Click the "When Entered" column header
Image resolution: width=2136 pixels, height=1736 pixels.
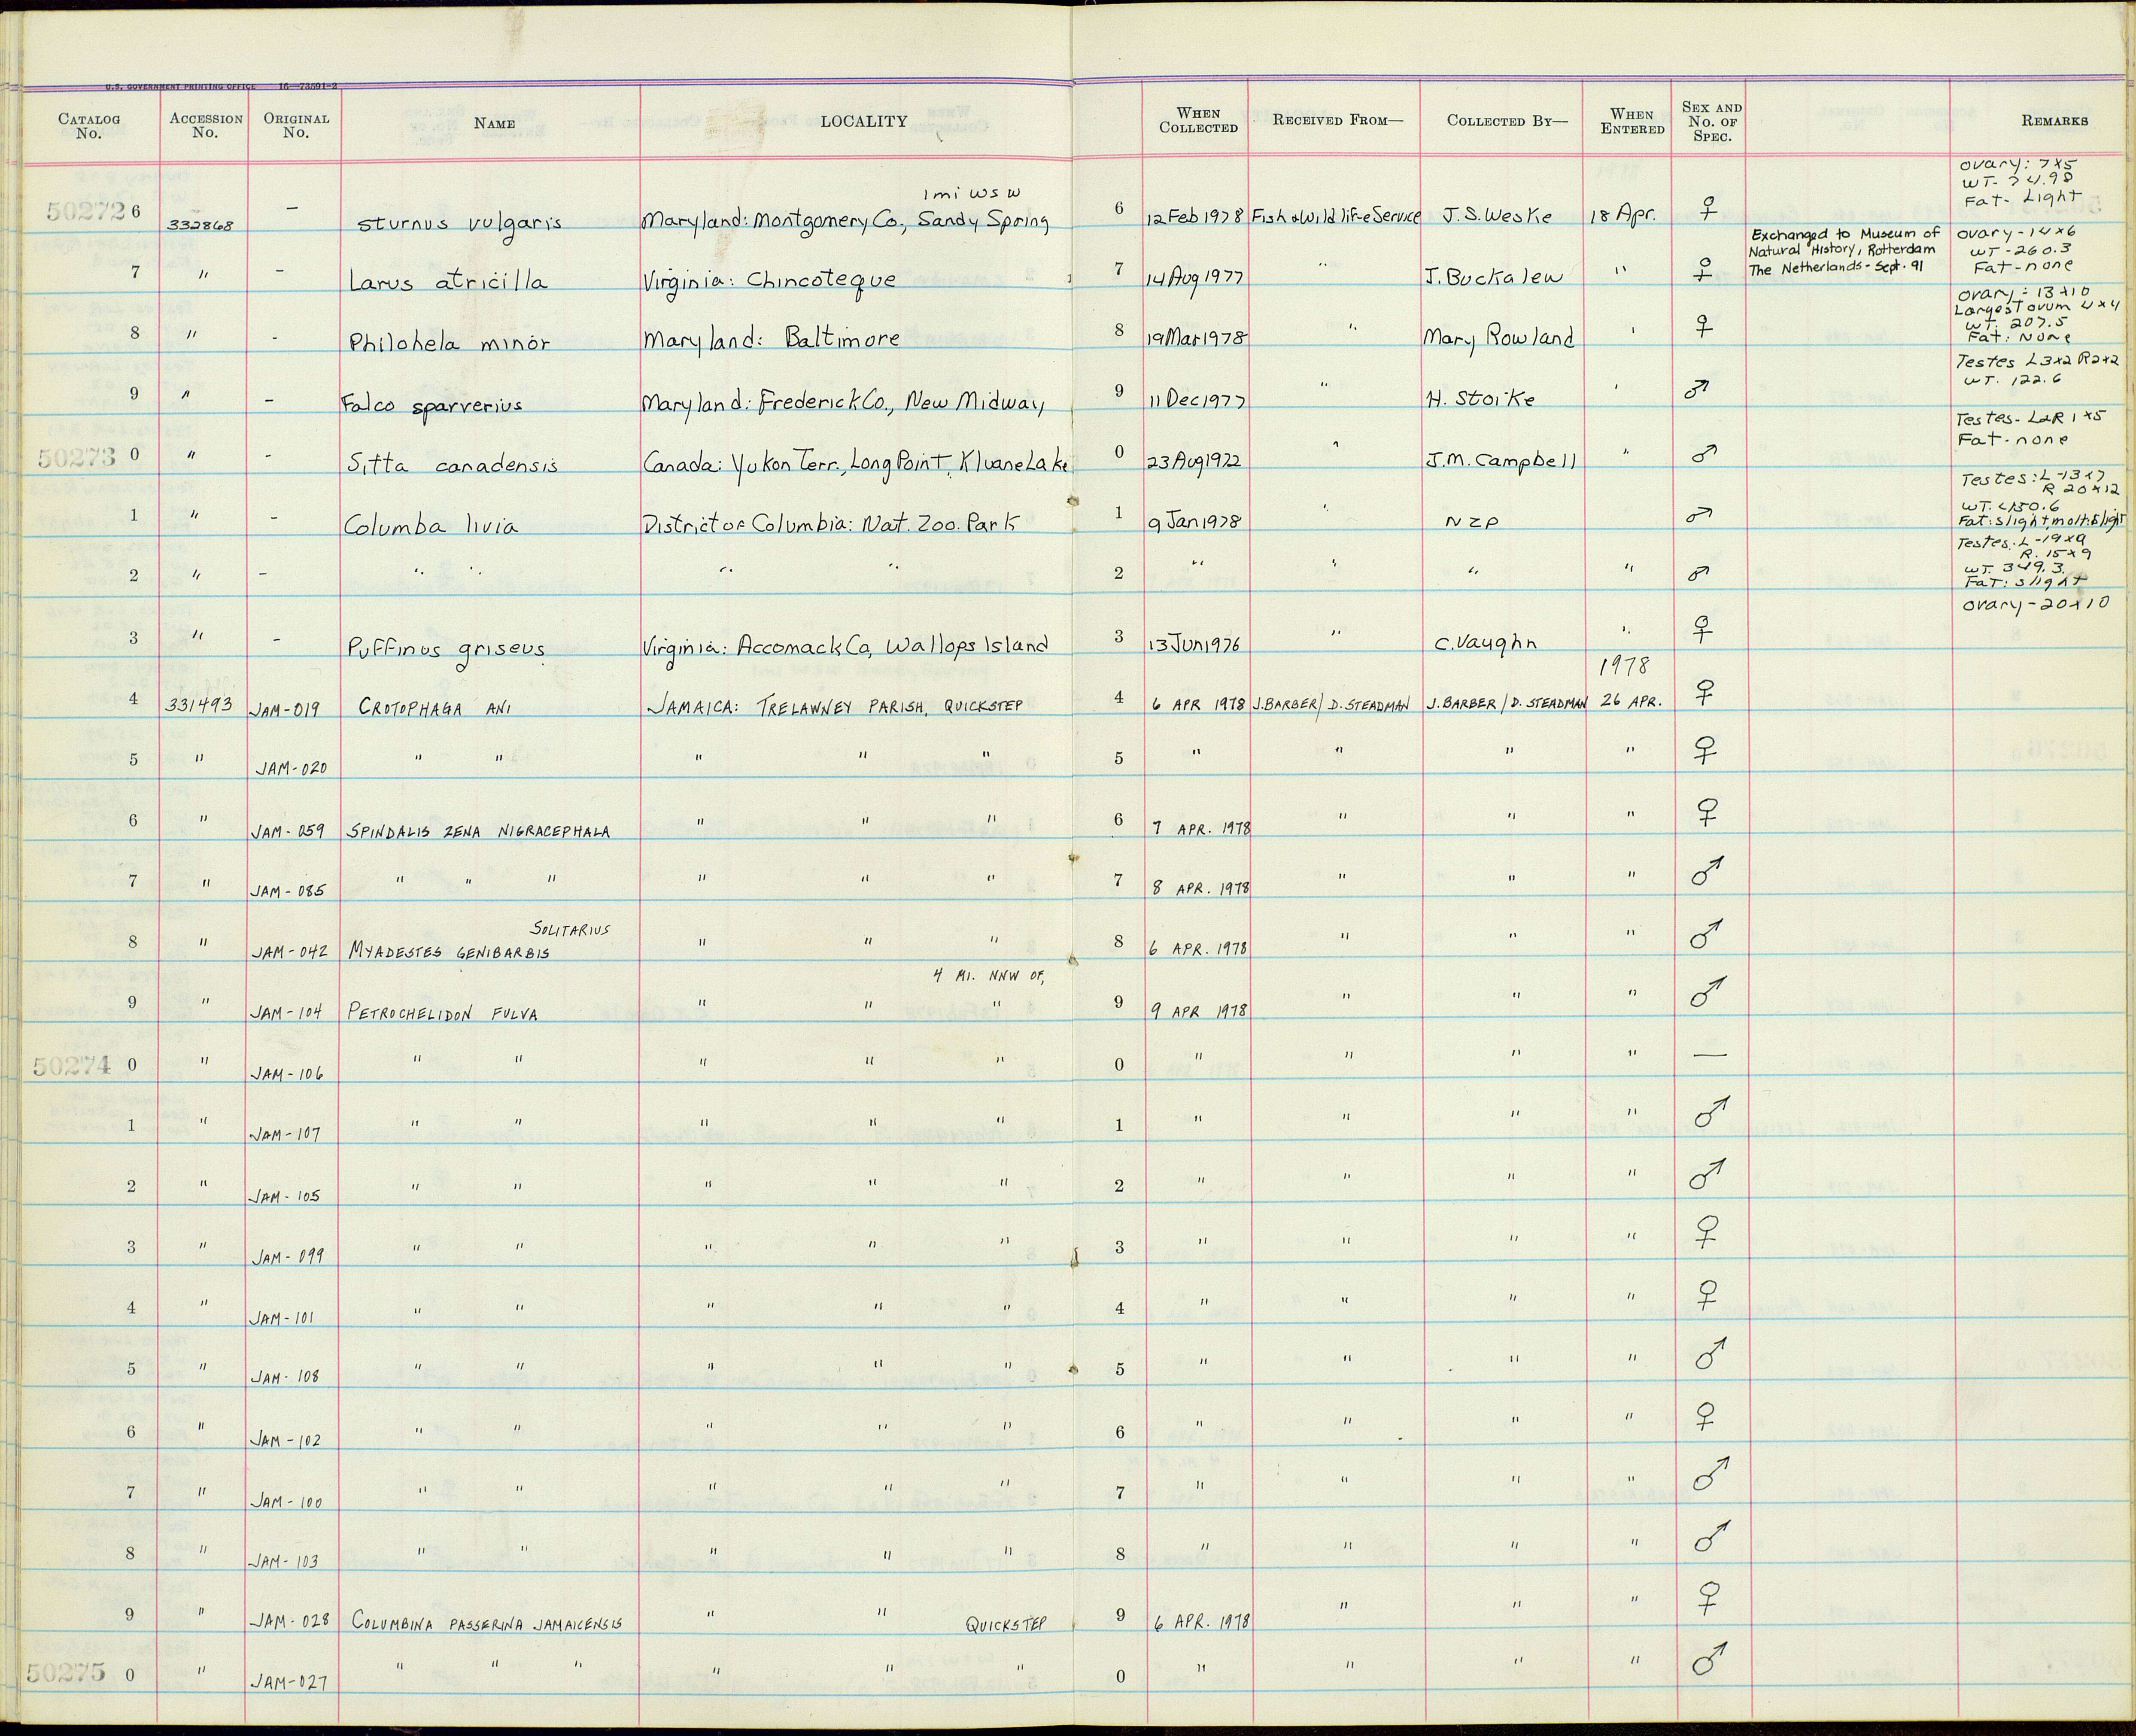click(1632, 121)
